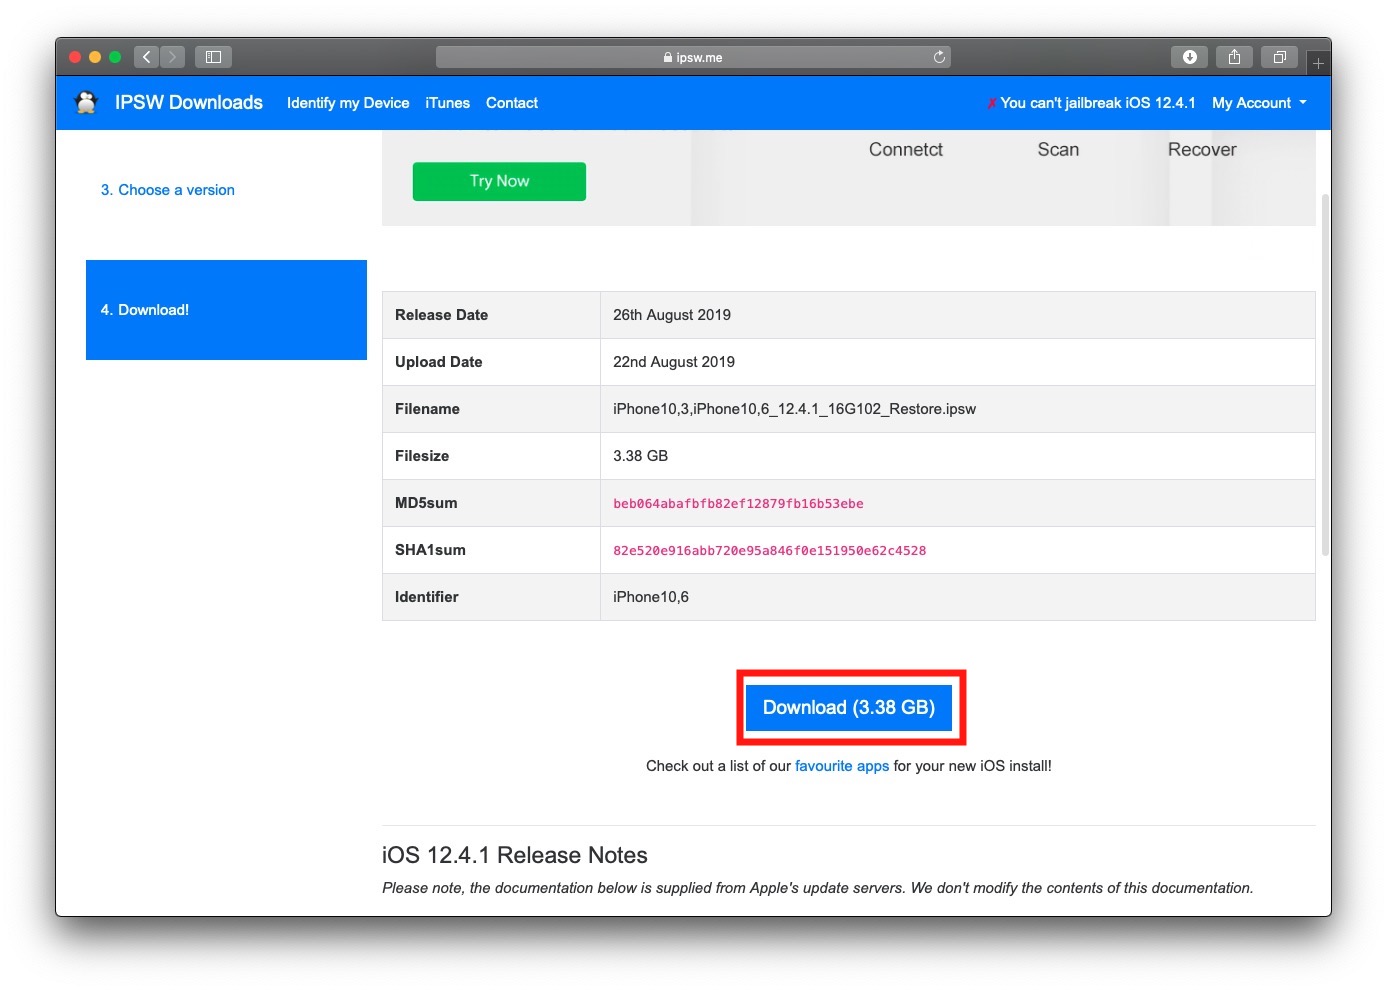This screenshot has height=990, width=1387.
Task: Click the release date 26th August 2019
Action: (x=672, y=315)
